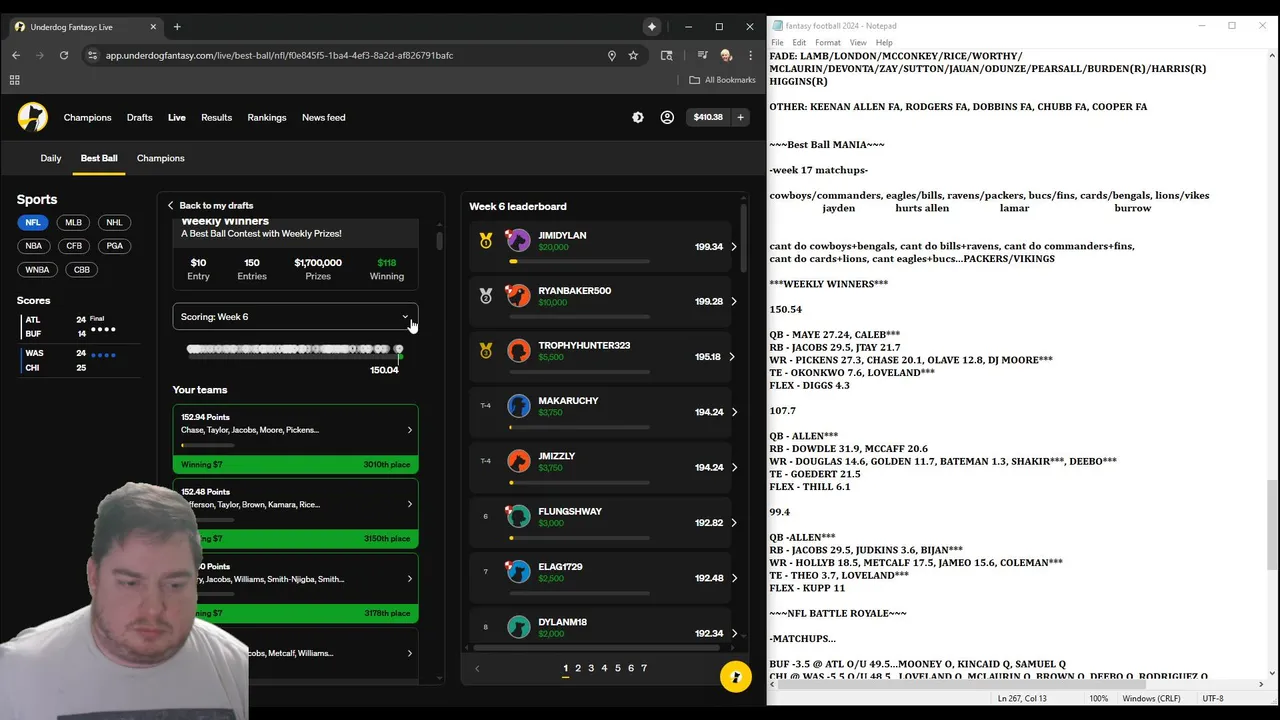Click the browser address bar URL

point(279,55)
